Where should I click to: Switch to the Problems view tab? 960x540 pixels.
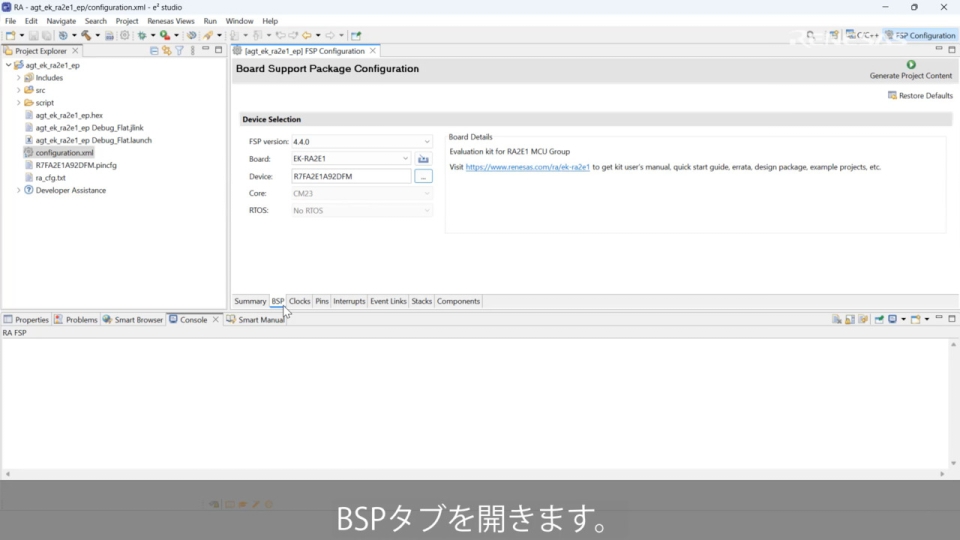(75, 320)
